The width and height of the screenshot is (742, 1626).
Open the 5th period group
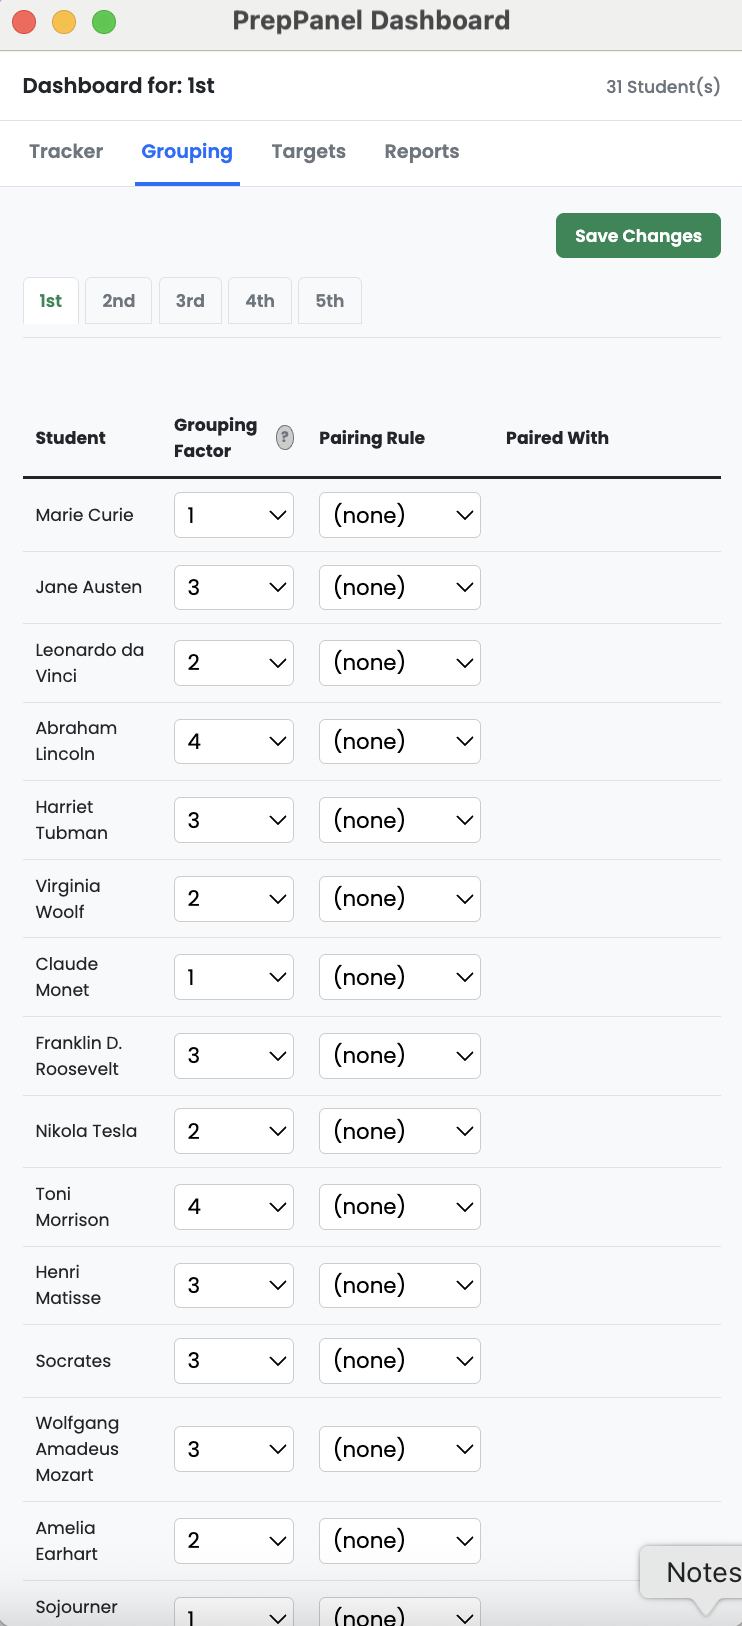pos(329,300)
